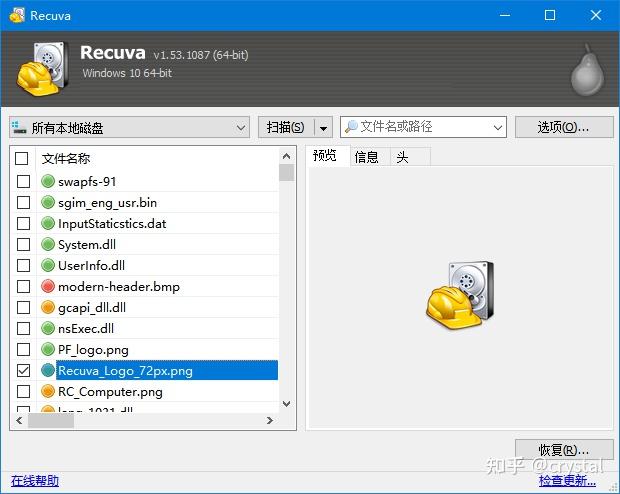Click the horizontal scroll right arrow
This screenshot has width=620, height=494.
point(270,420)
